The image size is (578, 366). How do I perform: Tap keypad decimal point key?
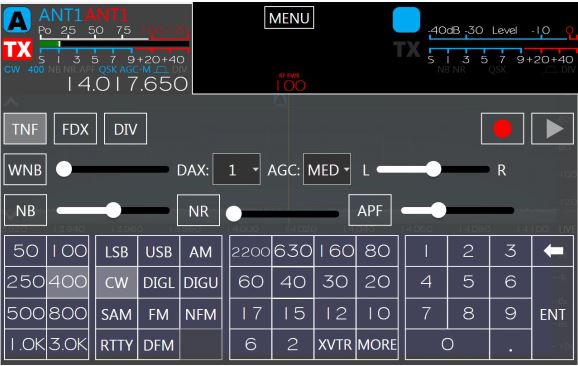(x=511, y=345)
